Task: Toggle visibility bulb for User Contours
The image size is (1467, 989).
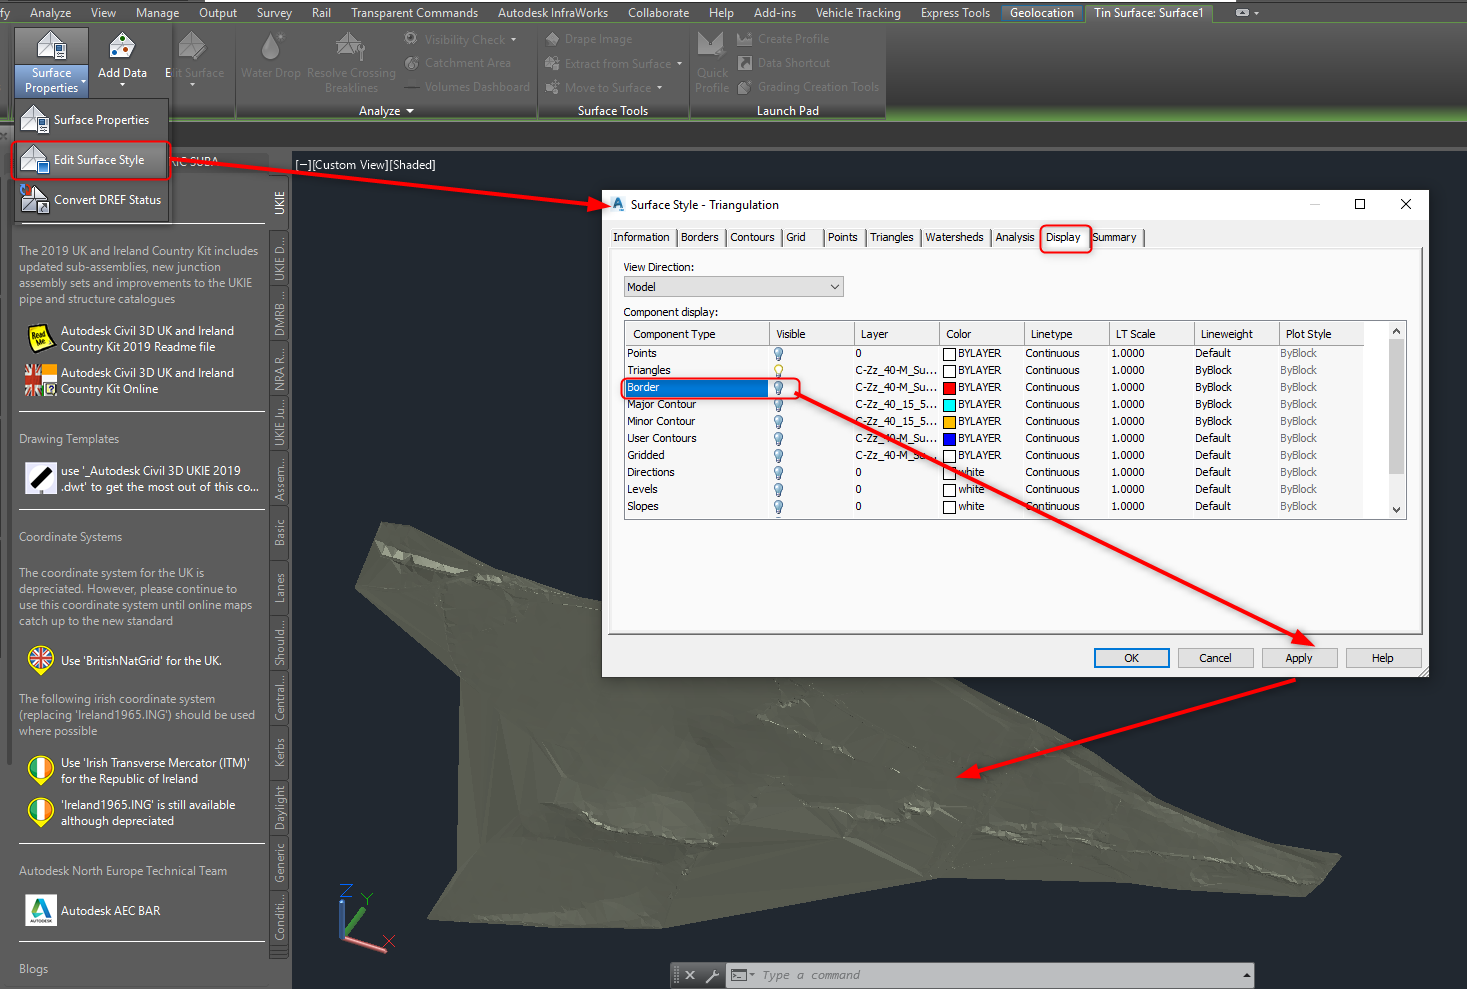Action: tap(778, 438)
